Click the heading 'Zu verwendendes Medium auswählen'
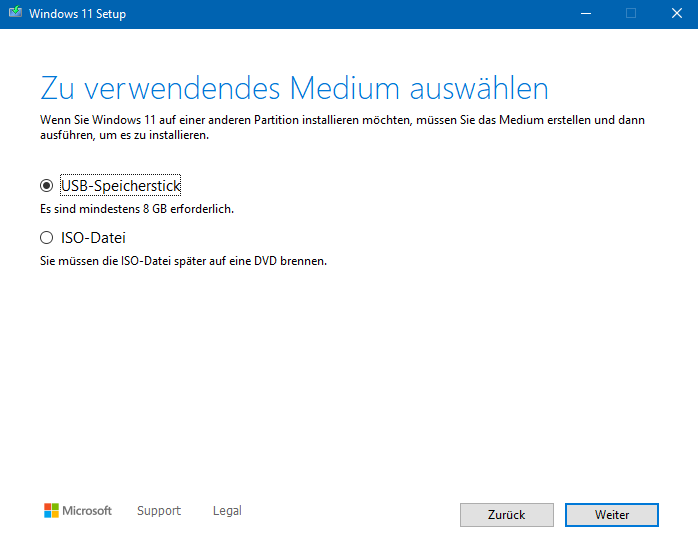This screenshot has width=698, height=551. tap(294, 88)
